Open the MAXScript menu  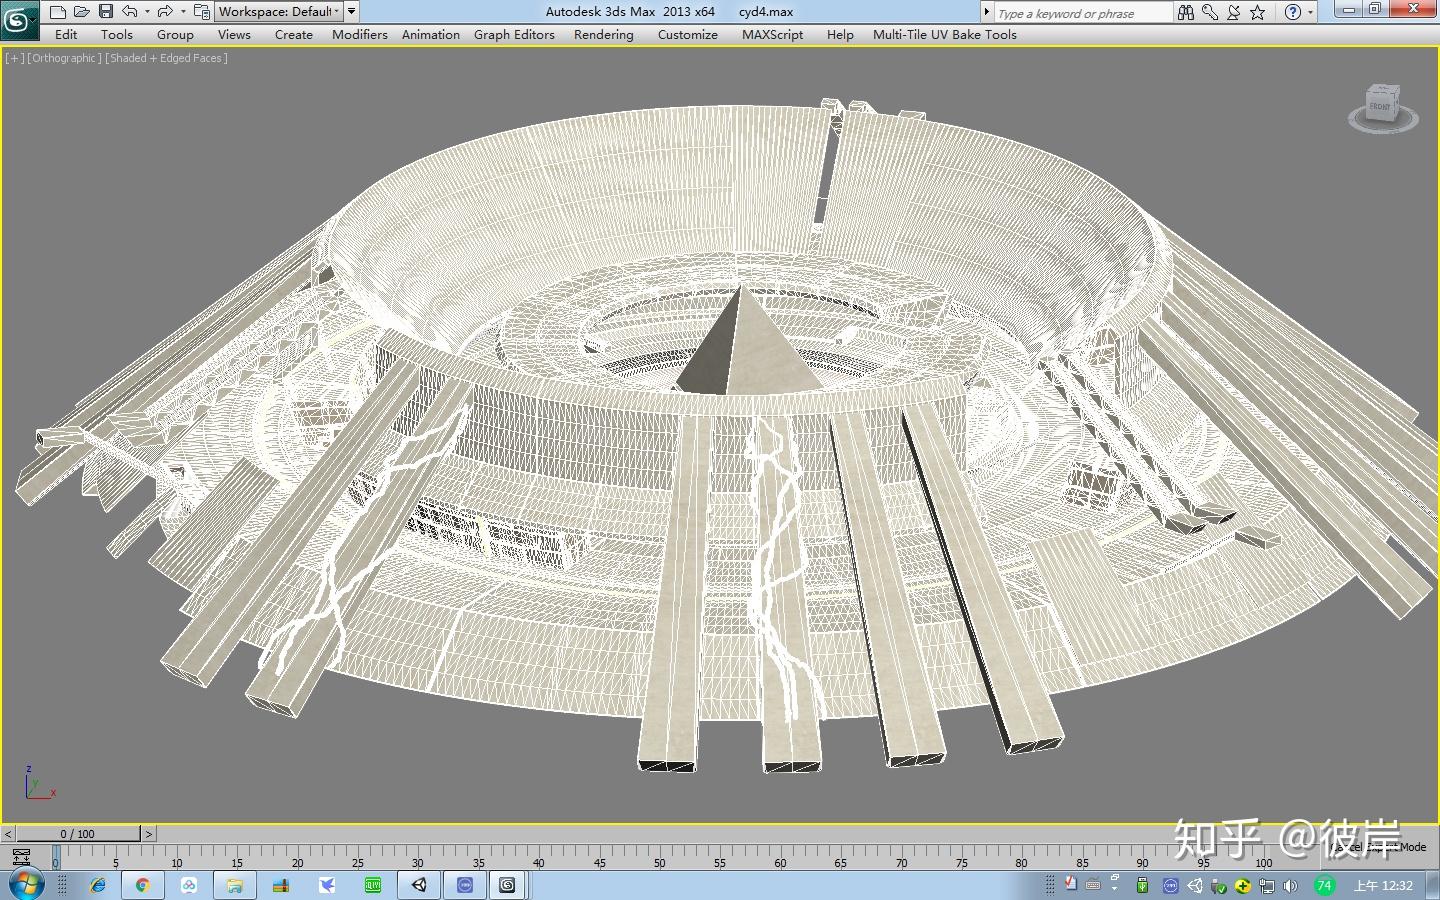click(x=773, y=34)
